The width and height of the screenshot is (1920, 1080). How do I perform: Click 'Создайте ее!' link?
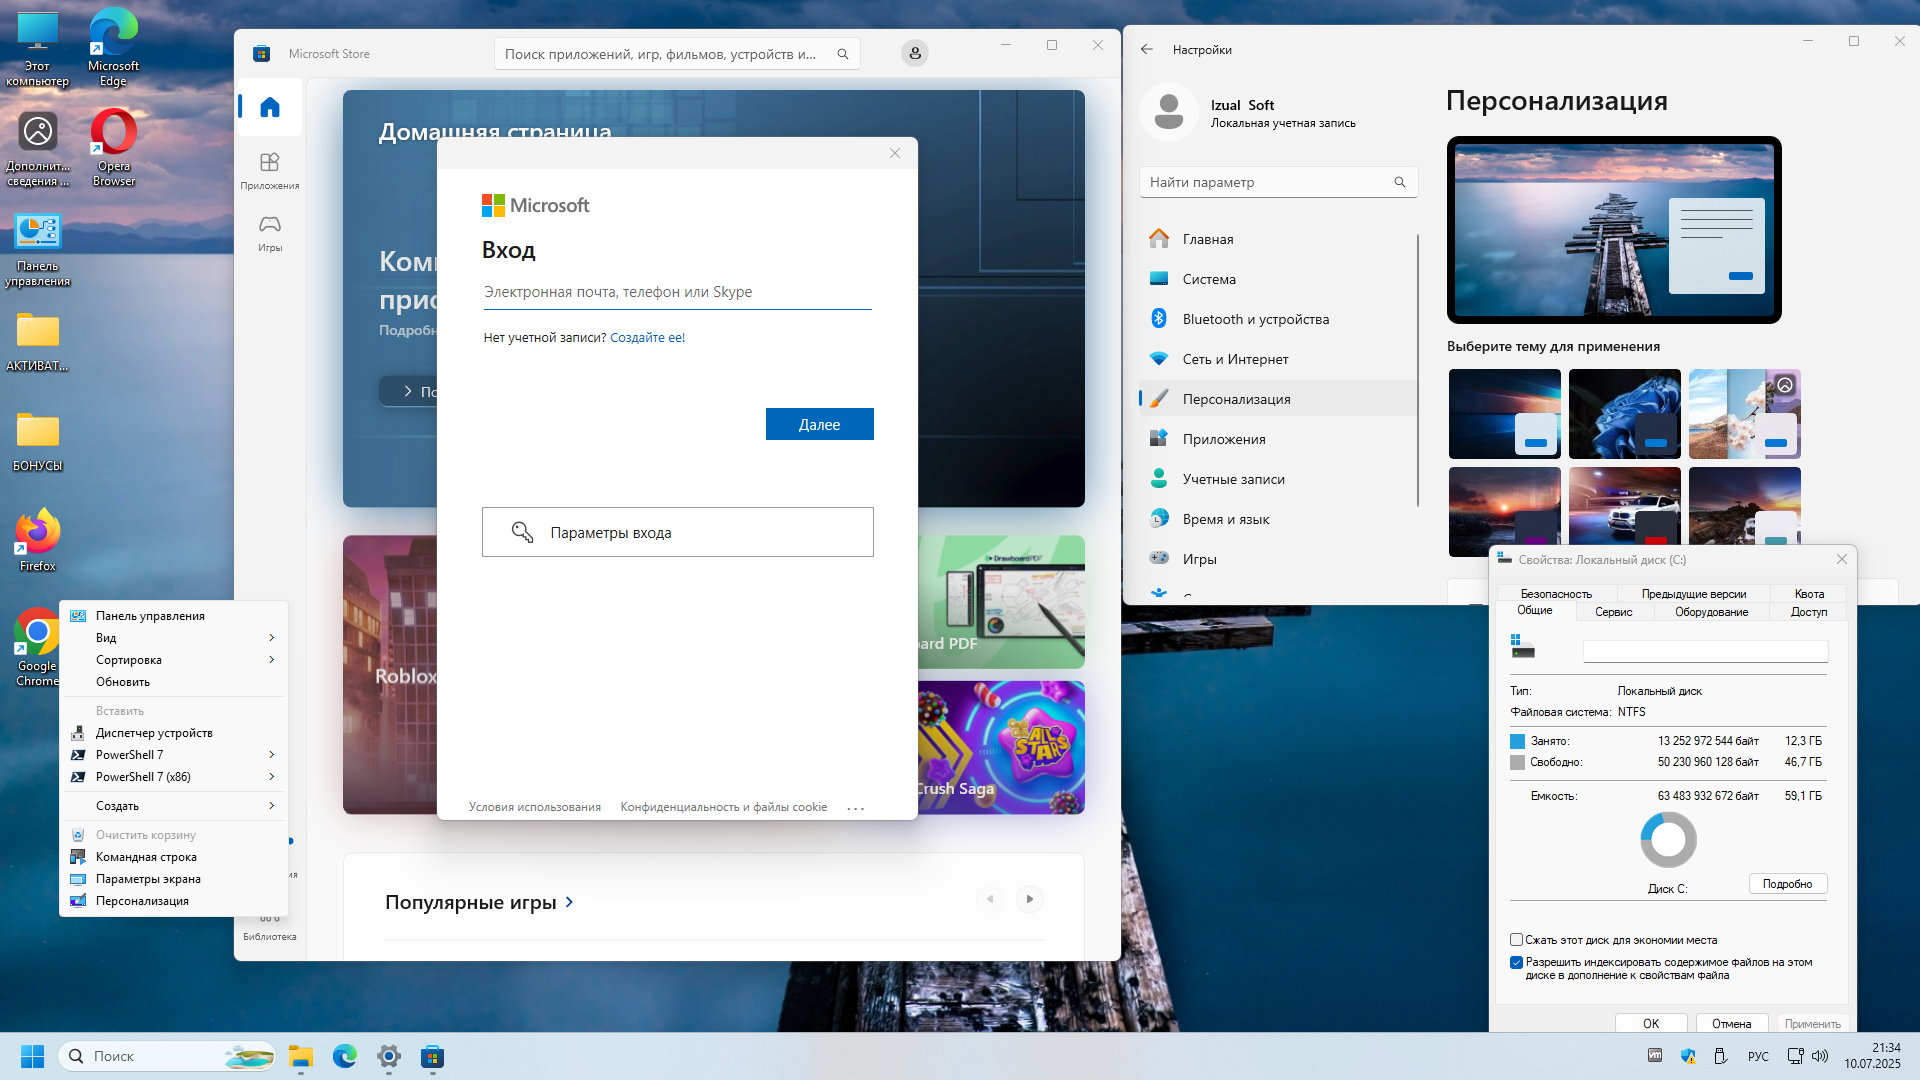point(647,338)
